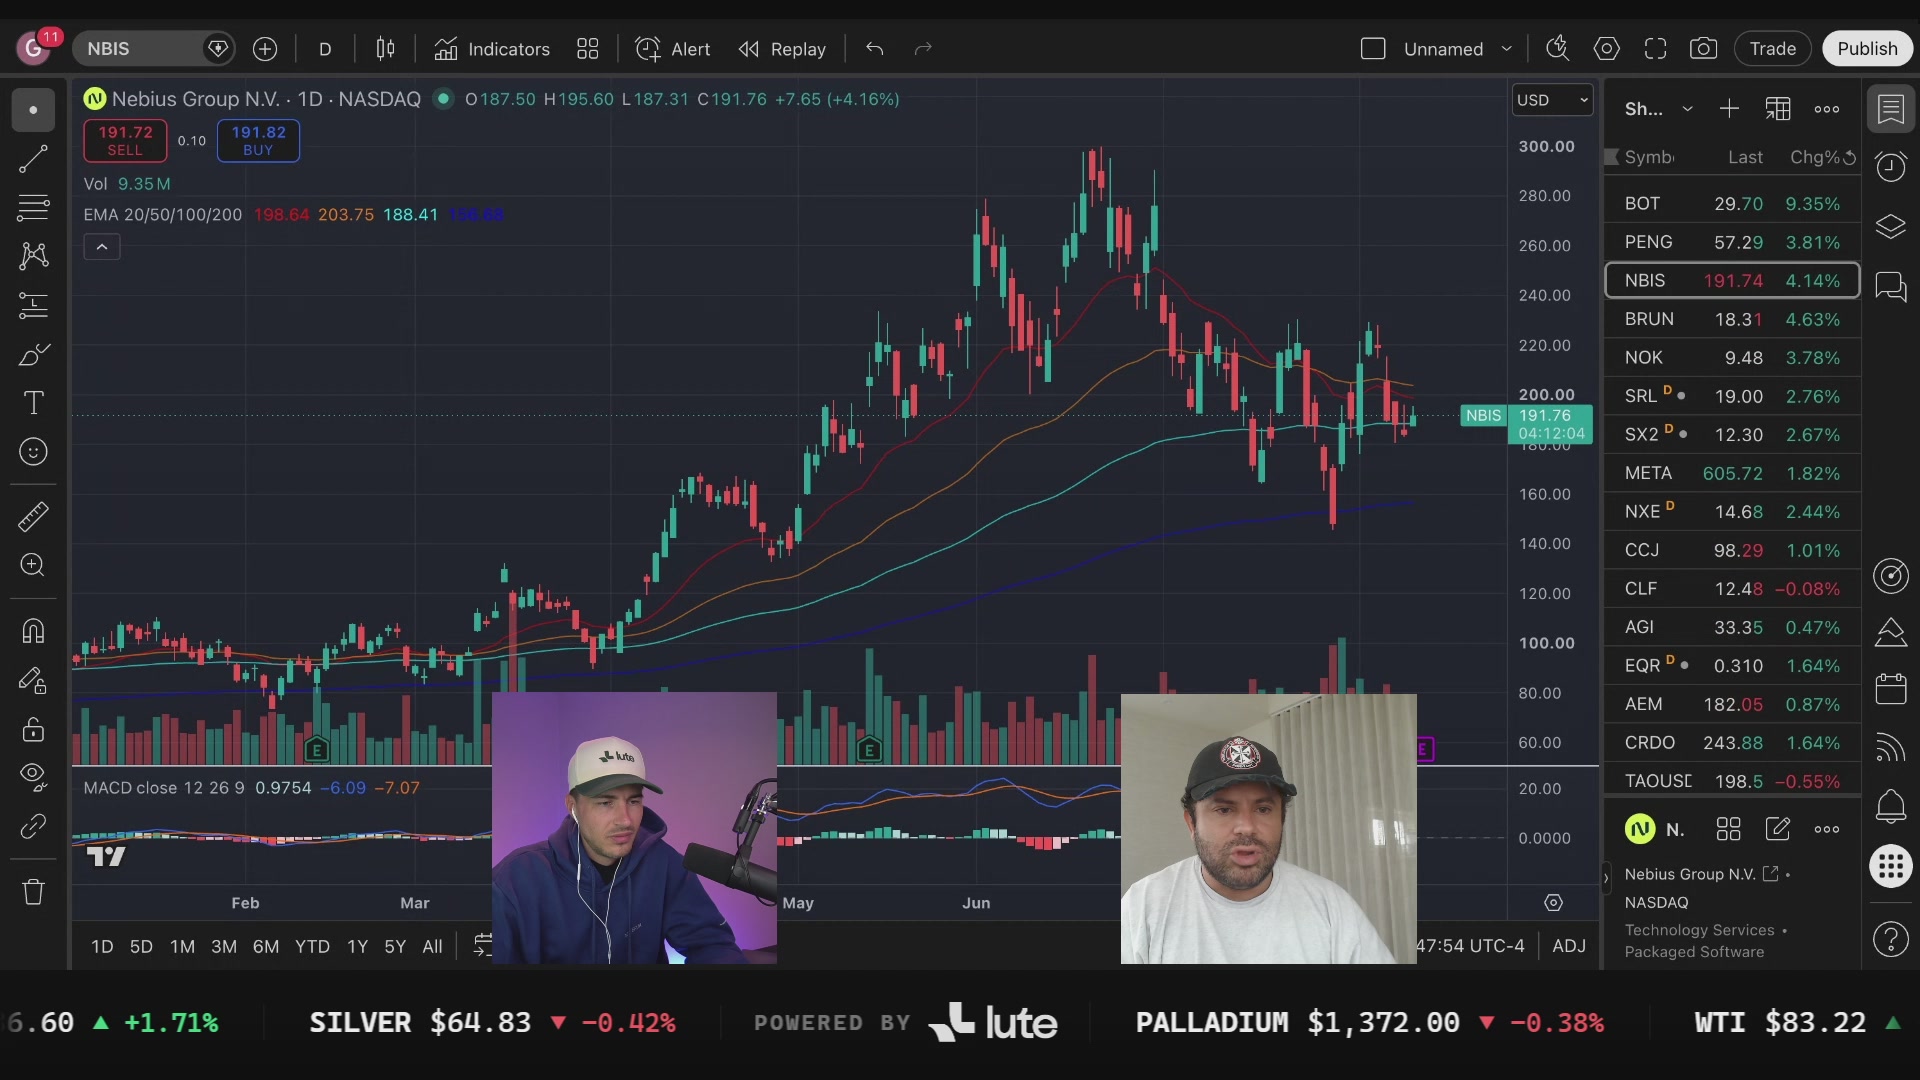This screenshot has width=1920, height=1080.
Task: Select the META row in watchlist
Action: tap(1732, 473)
